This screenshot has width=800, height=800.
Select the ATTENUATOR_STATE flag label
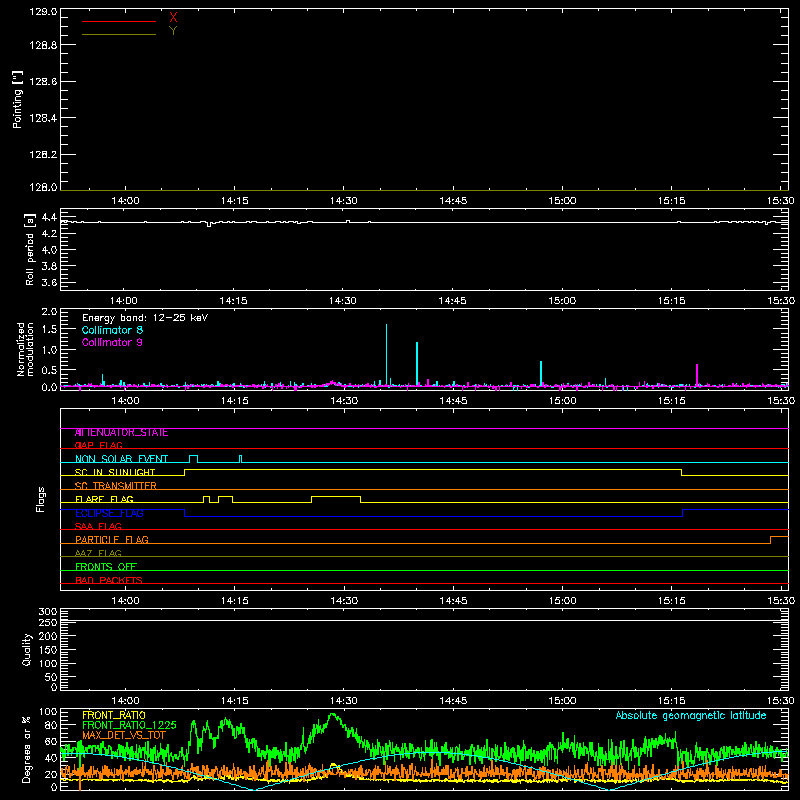click(x=121, y=433)
